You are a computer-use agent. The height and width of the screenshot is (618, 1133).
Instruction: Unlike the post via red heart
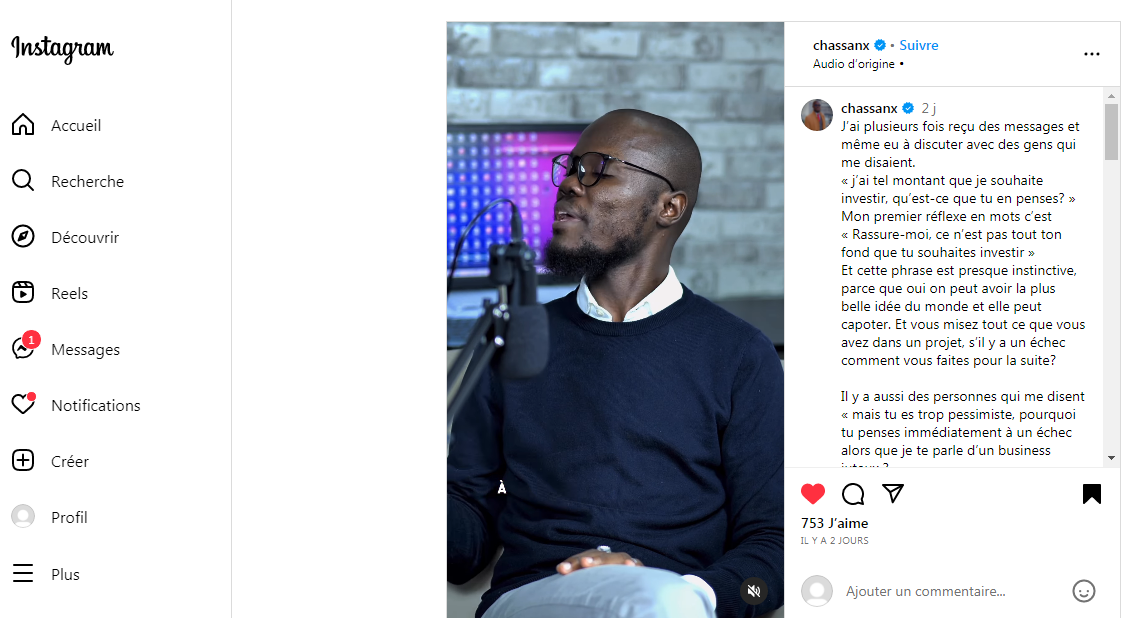tap(813, 494)
